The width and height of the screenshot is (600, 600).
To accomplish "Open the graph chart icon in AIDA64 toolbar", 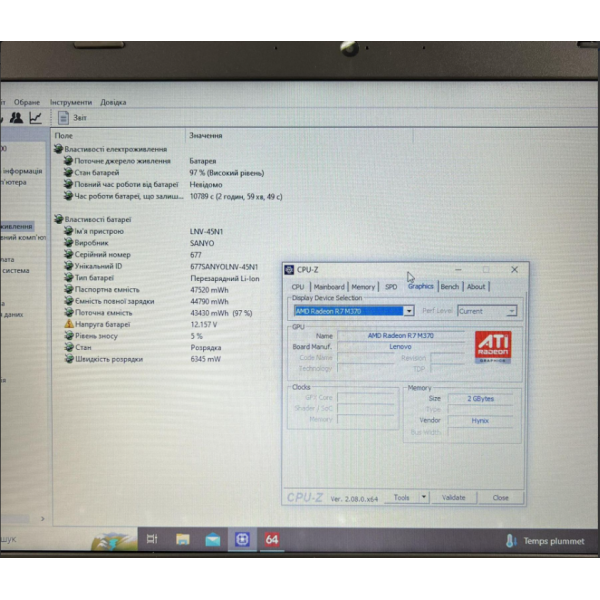I will (x=35, y=117).
